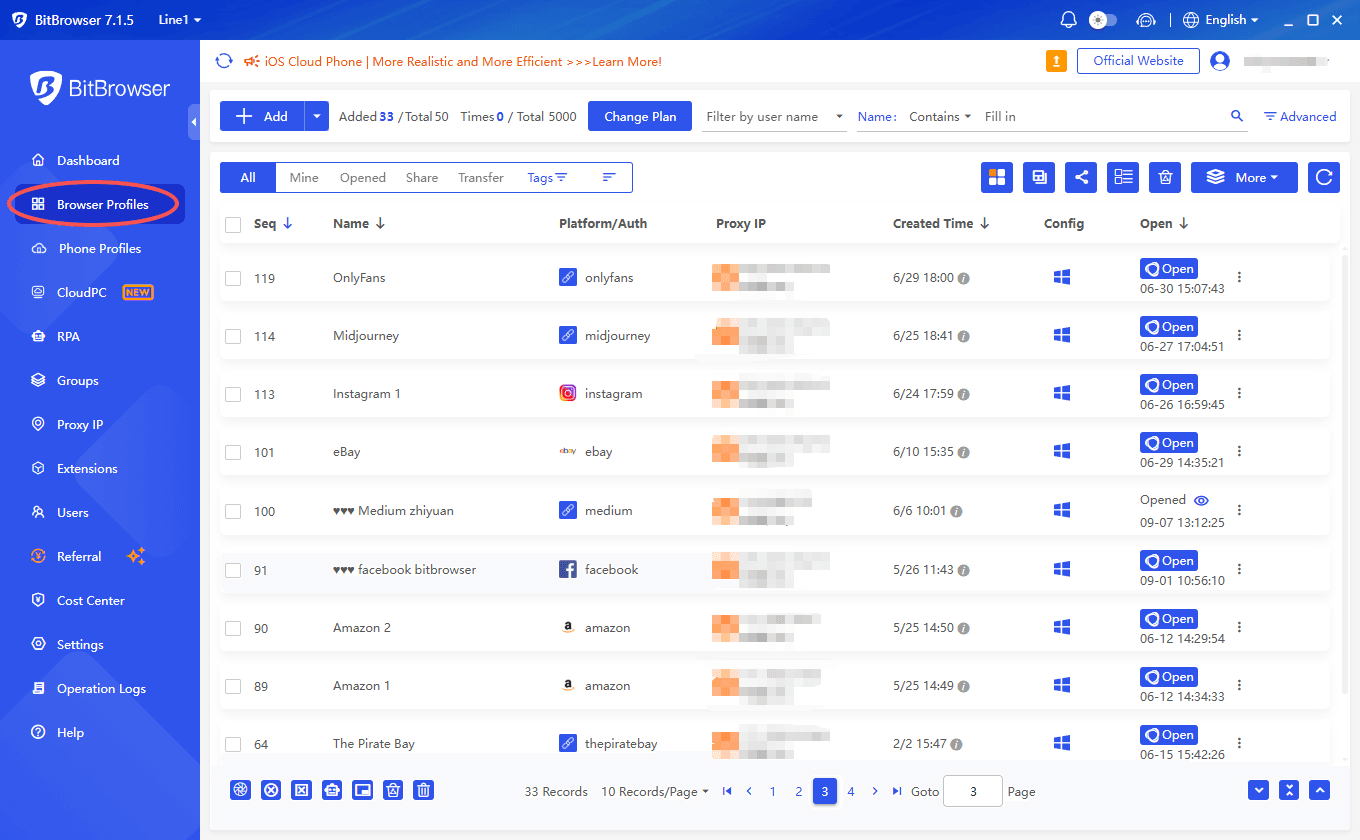
Task: Refresh the iOS Cloud Phone announcement banner
Action: point(224,61)
